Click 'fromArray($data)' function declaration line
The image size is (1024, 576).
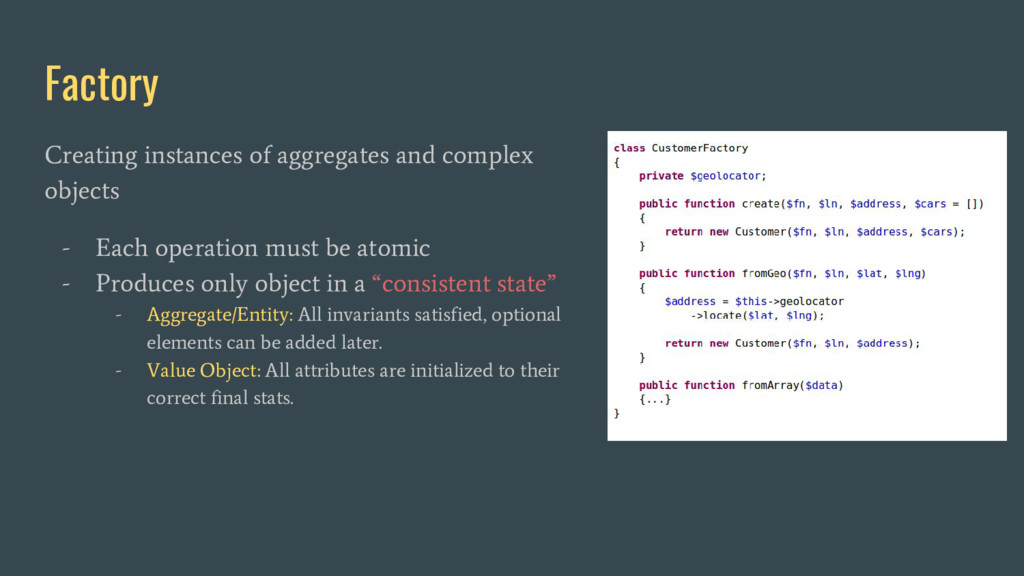[x=741, y=385]
